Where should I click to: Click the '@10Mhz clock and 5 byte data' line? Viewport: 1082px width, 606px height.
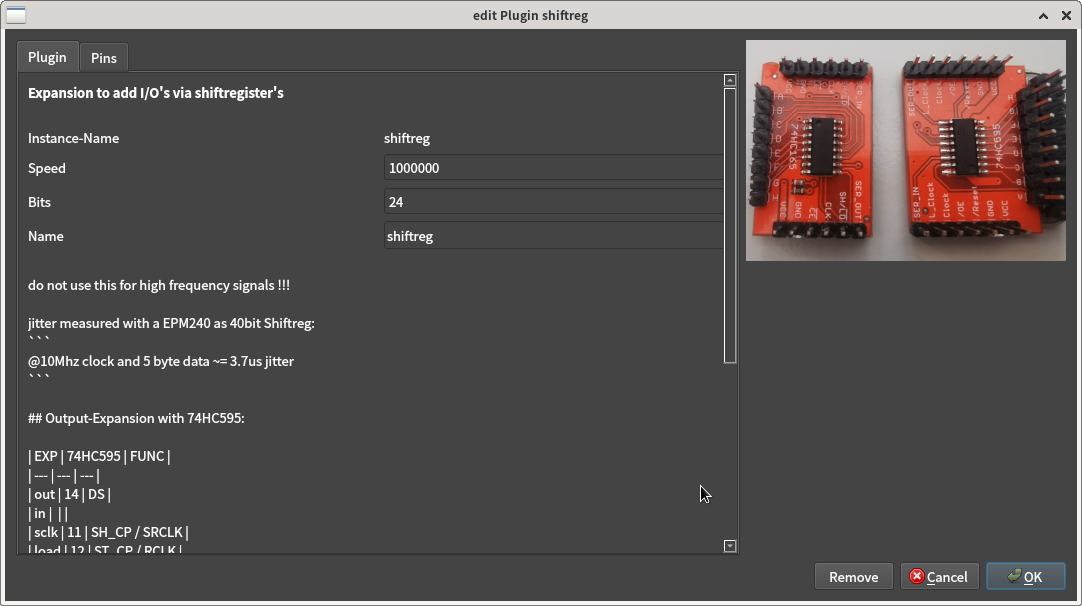pyautogui.click(x=161, y=361)
